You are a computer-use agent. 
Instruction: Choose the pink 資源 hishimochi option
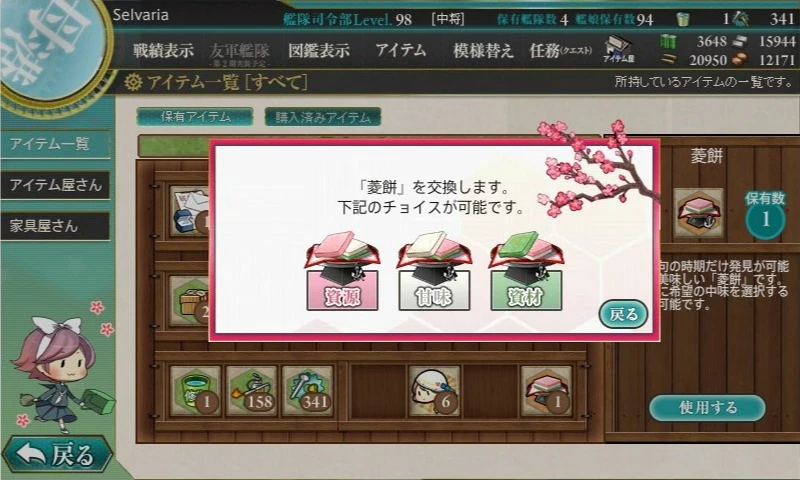tap(342, 271)
